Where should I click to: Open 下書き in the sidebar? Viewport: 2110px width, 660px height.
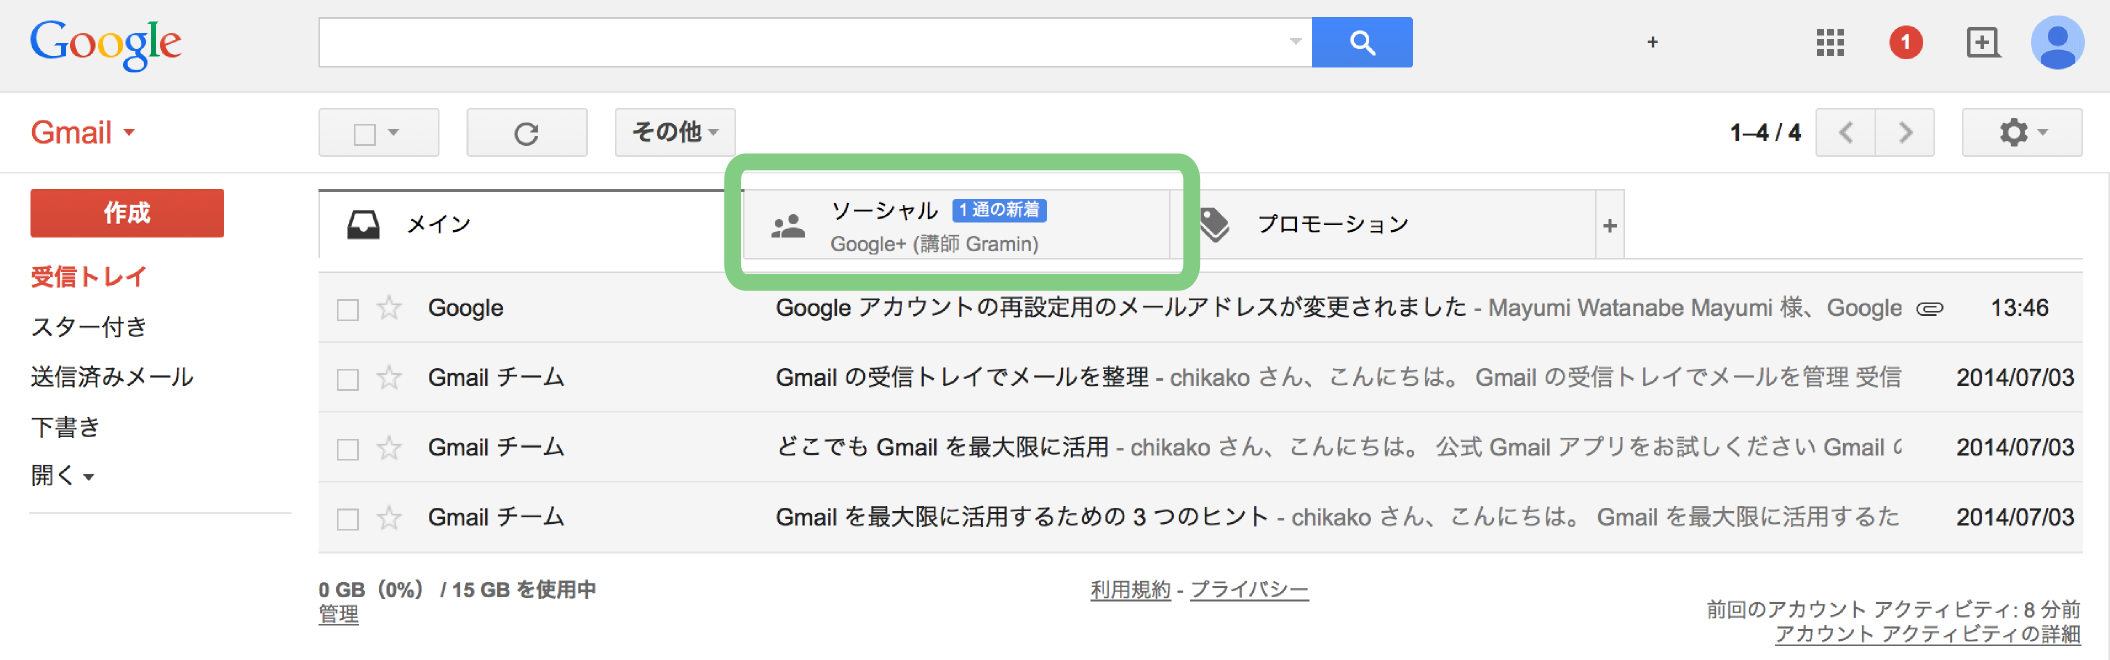pyautogui.click(x=66, y=427)
